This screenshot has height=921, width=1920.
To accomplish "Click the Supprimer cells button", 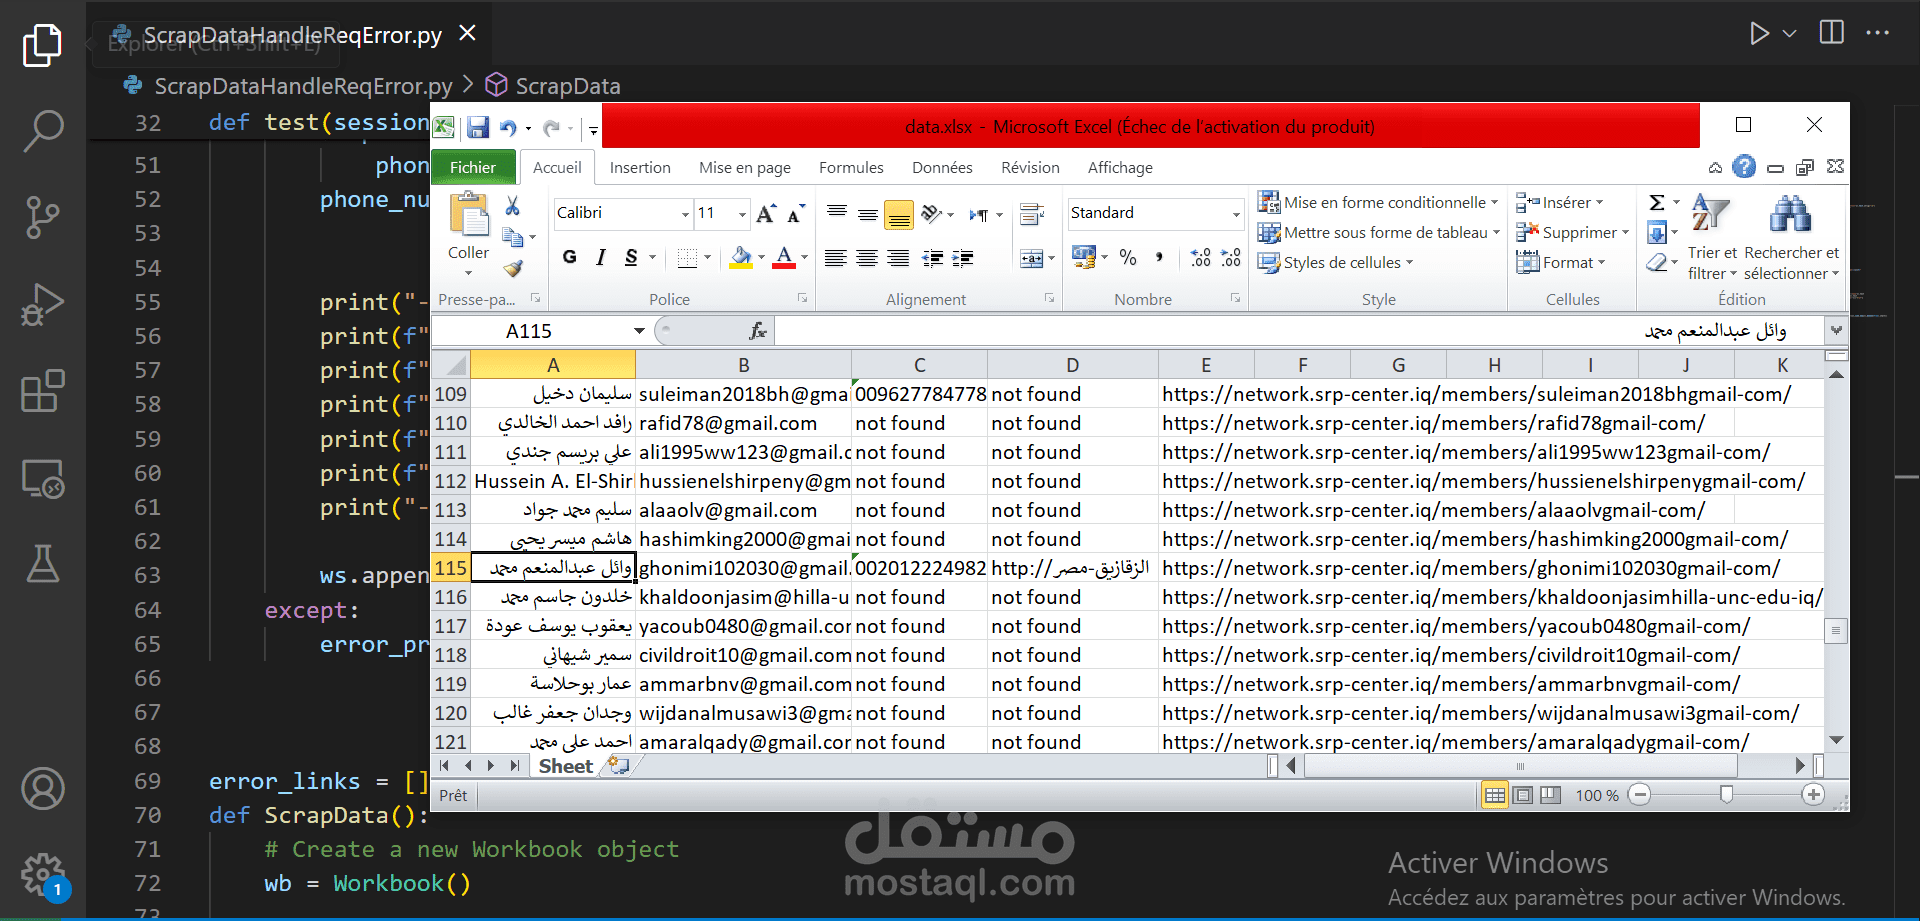I will [x=1572, y=232].
